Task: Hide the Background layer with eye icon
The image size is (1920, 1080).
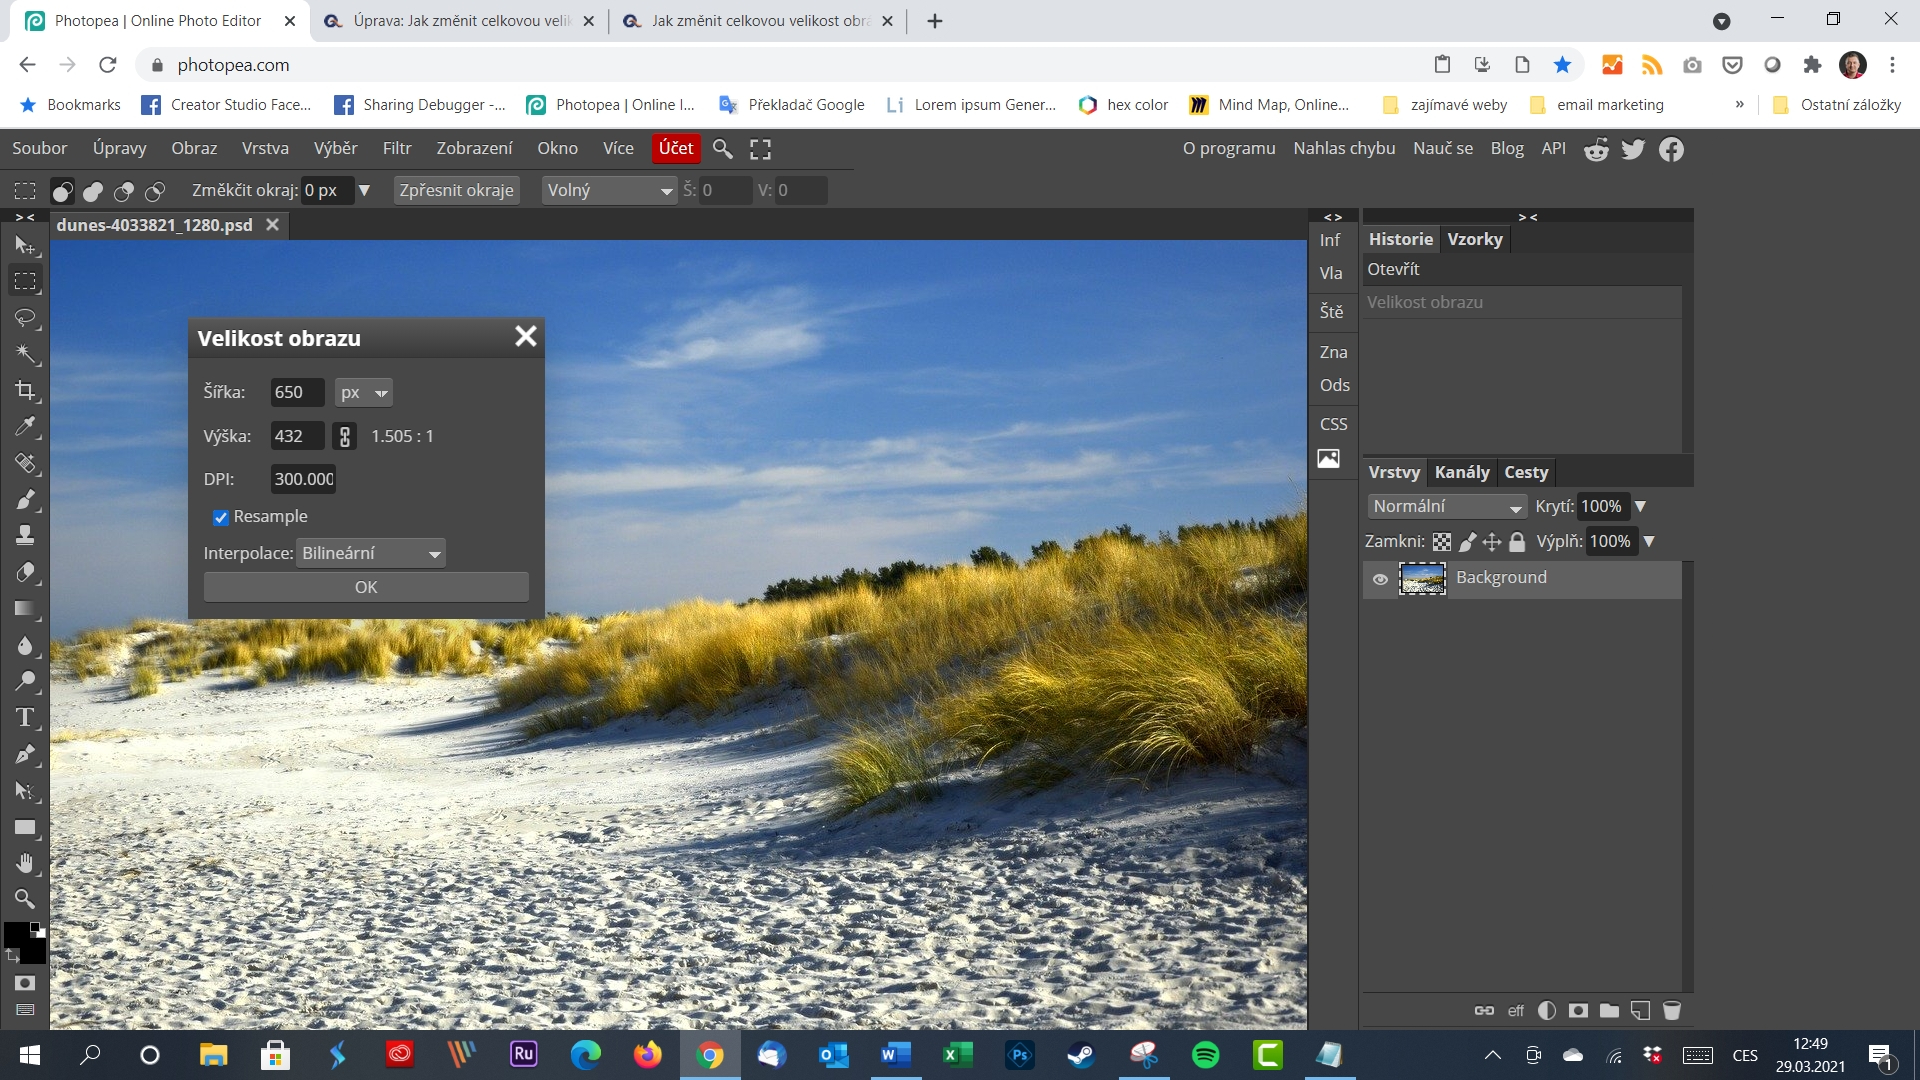Action: pyautogui.click(x=1380, y=579)
